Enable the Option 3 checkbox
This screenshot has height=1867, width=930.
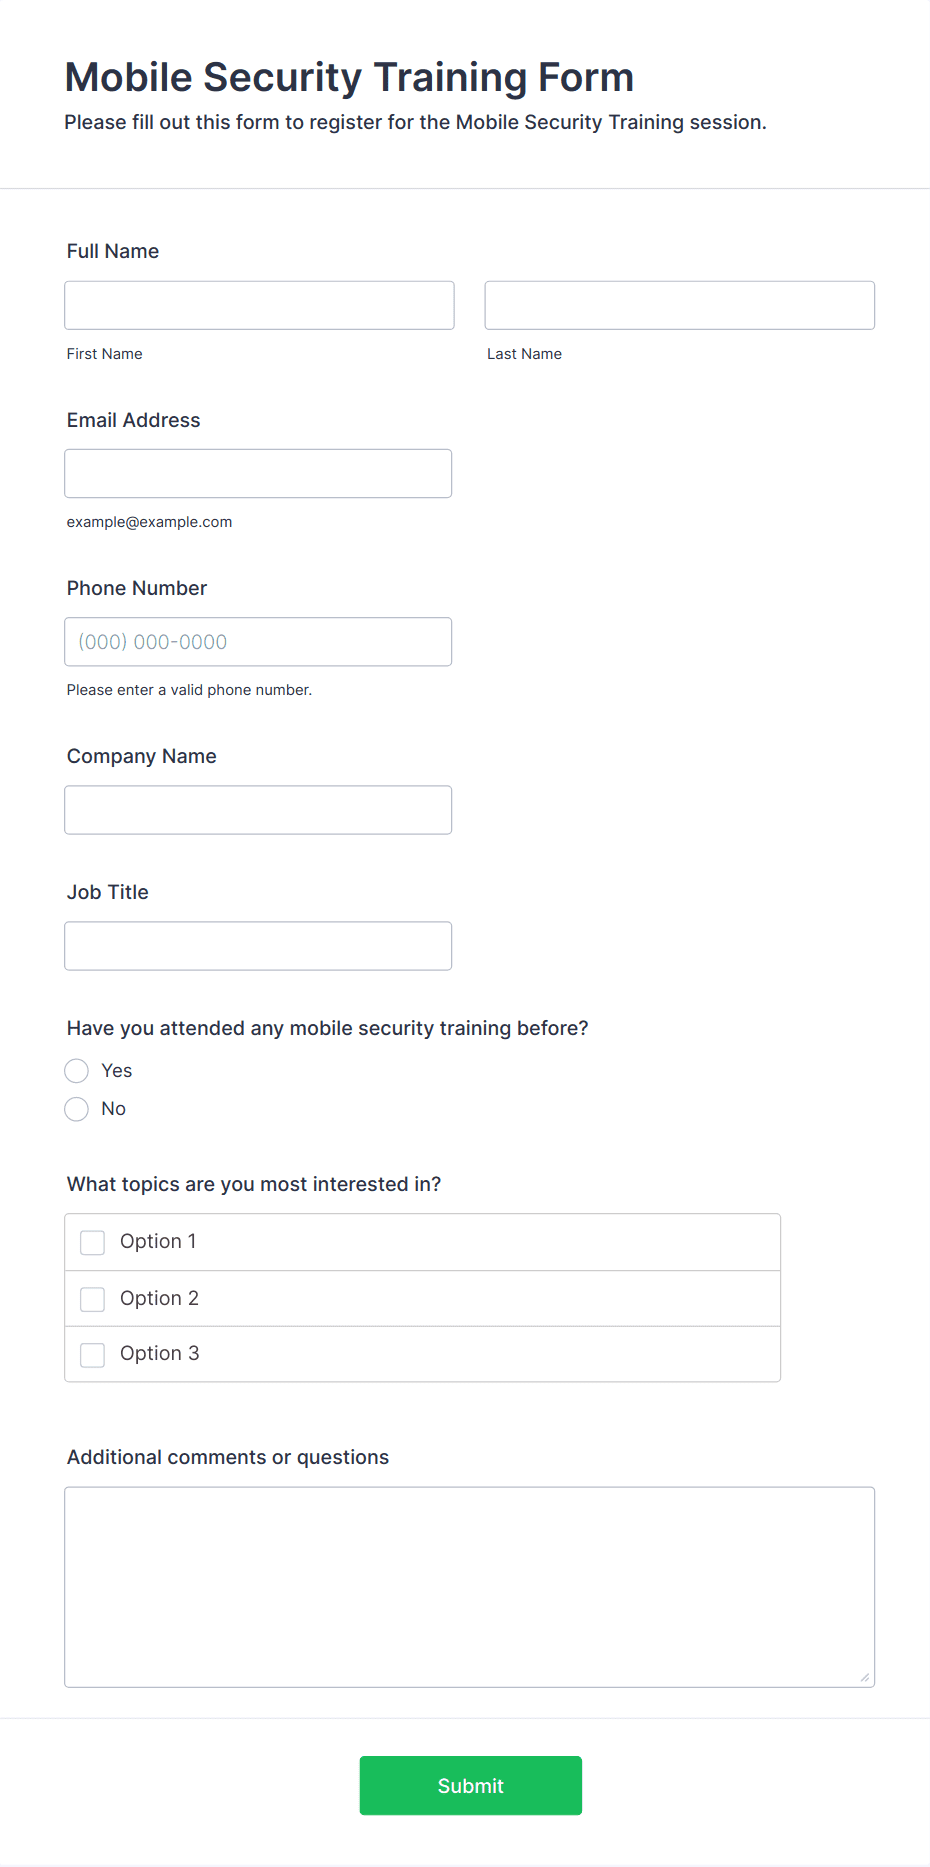click(93, 1355)
